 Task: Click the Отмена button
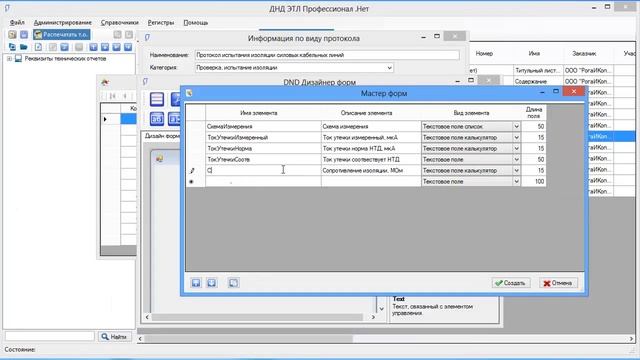tap(558, 283)
